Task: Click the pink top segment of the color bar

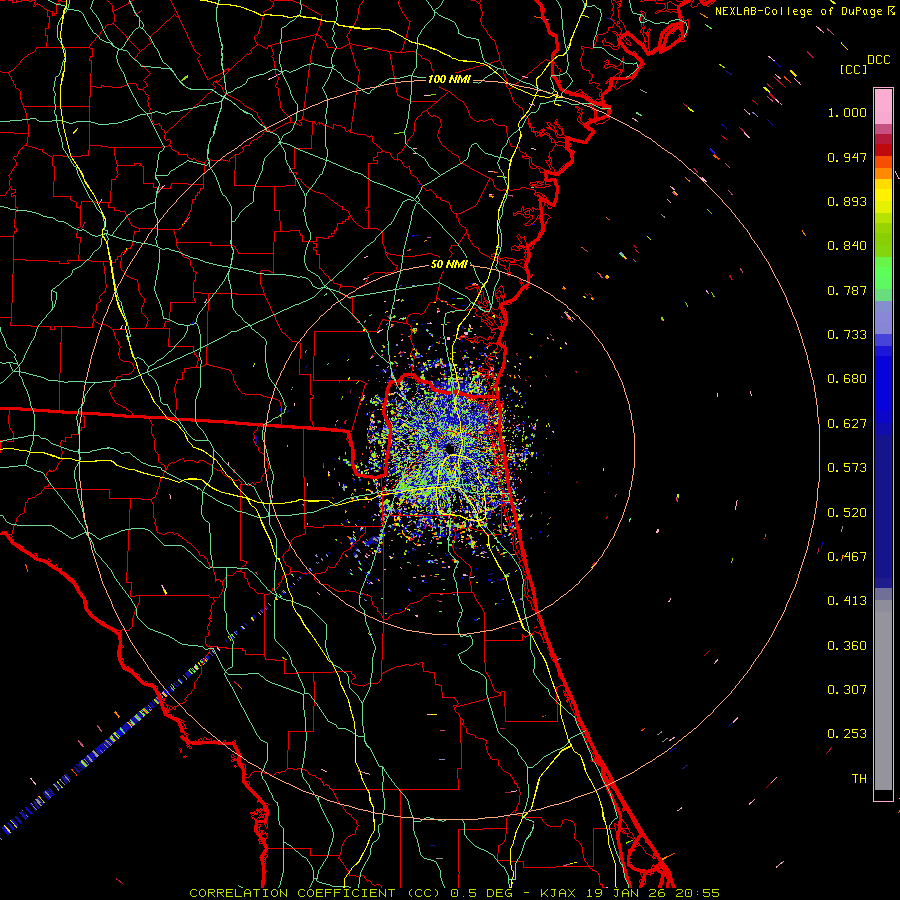Action: pos(883,107)
